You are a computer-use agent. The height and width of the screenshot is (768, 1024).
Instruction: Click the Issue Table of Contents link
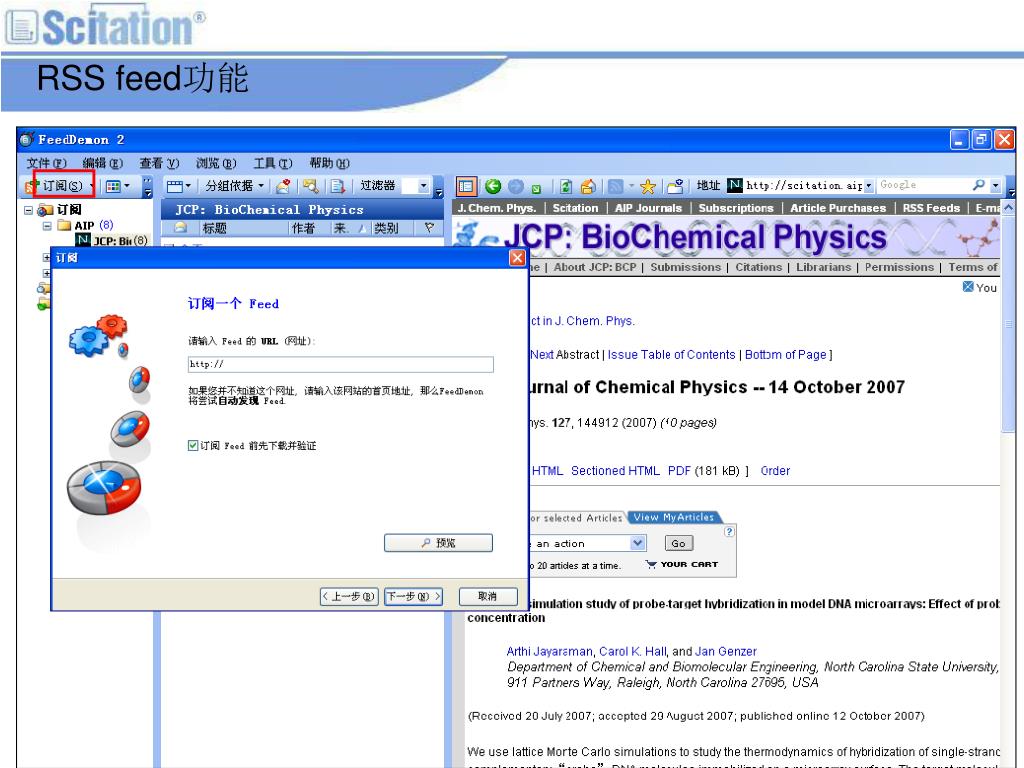[x=671, y=355]
